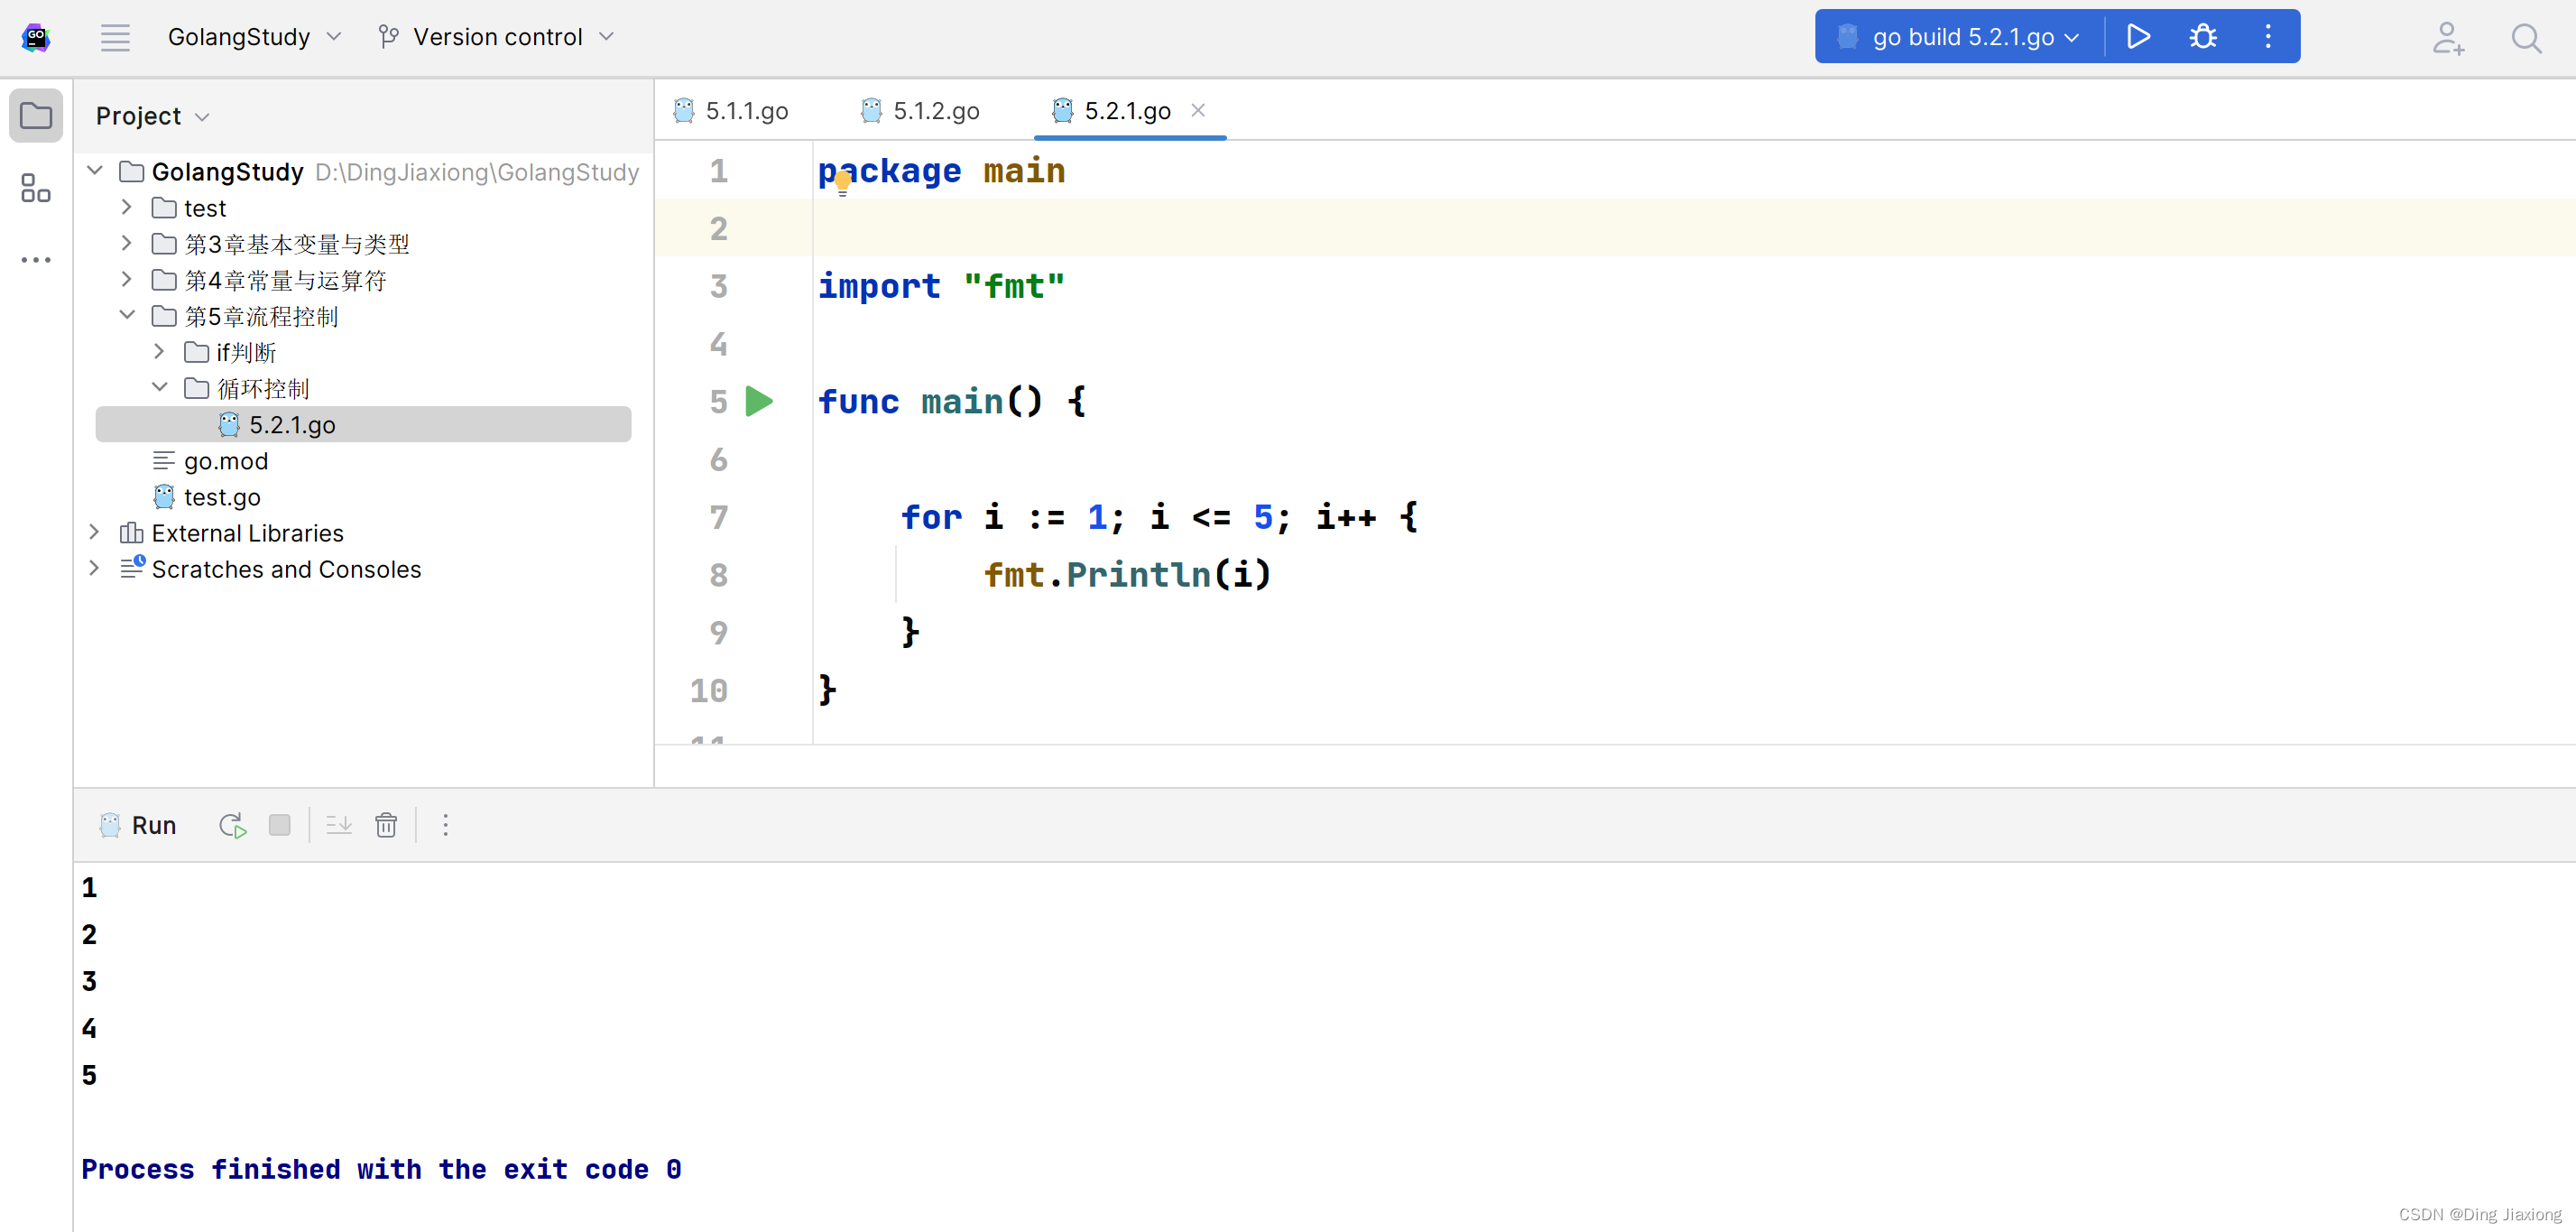Stop the process with the stop square
Viewport: 2576px width, 1232px height.
pos(279,825)
